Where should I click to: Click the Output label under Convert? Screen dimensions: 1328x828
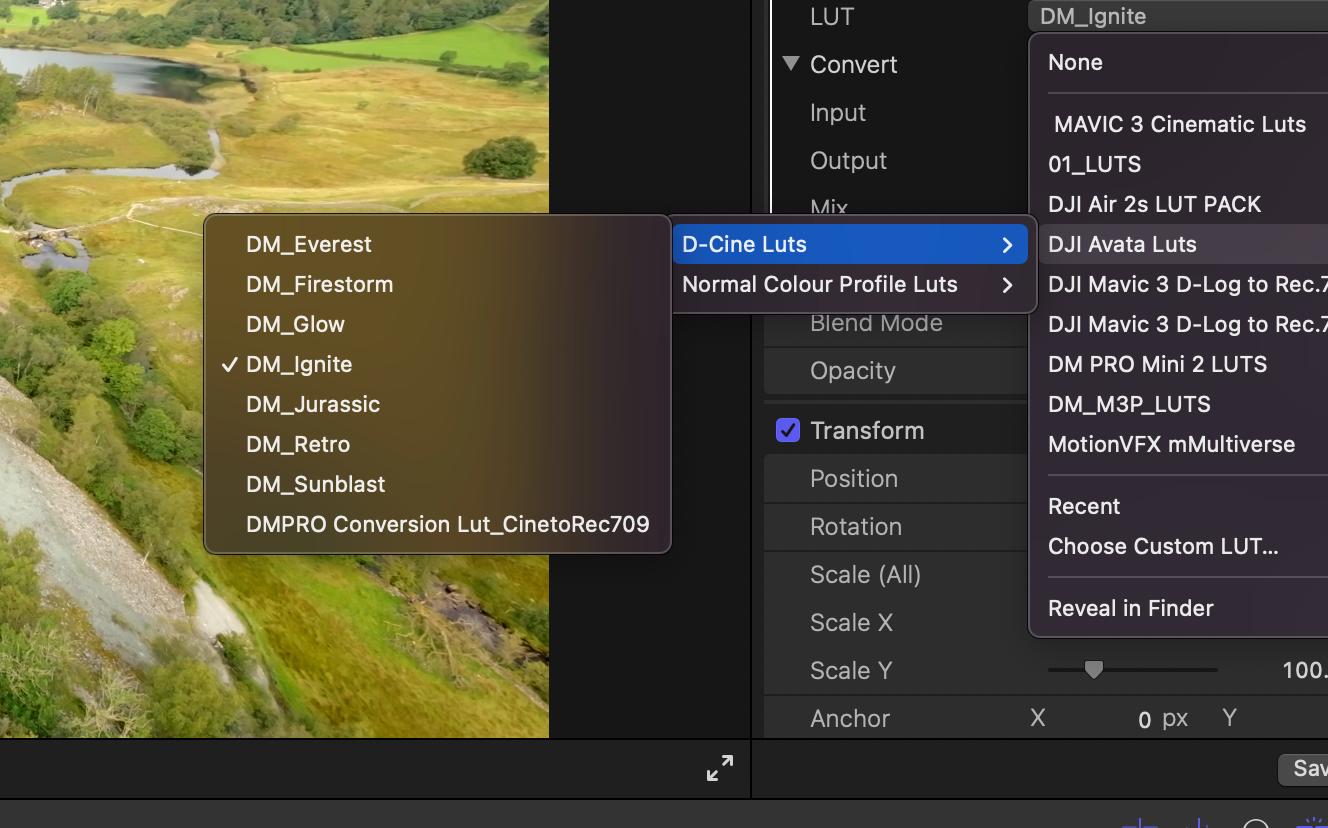(x=849, y=161)
